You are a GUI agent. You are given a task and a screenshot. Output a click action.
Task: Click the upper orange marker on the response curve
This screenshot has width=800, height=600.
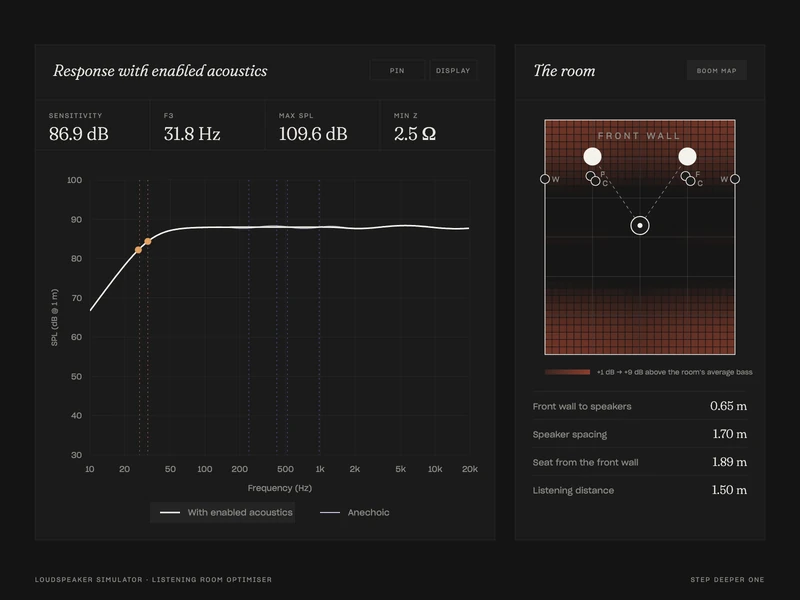click(147, 241)
